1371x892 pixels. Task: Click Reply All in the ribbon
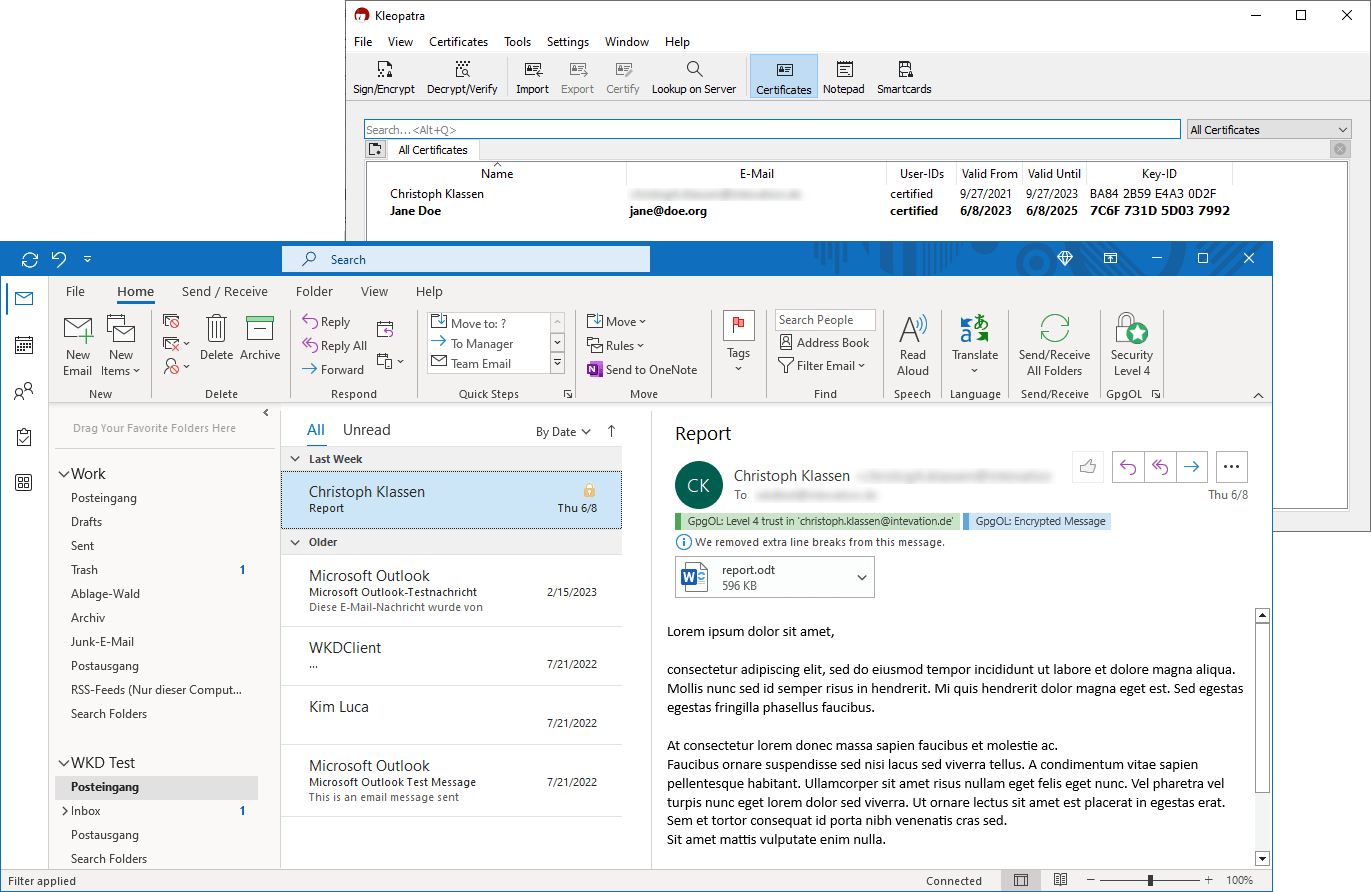[335, 346]
